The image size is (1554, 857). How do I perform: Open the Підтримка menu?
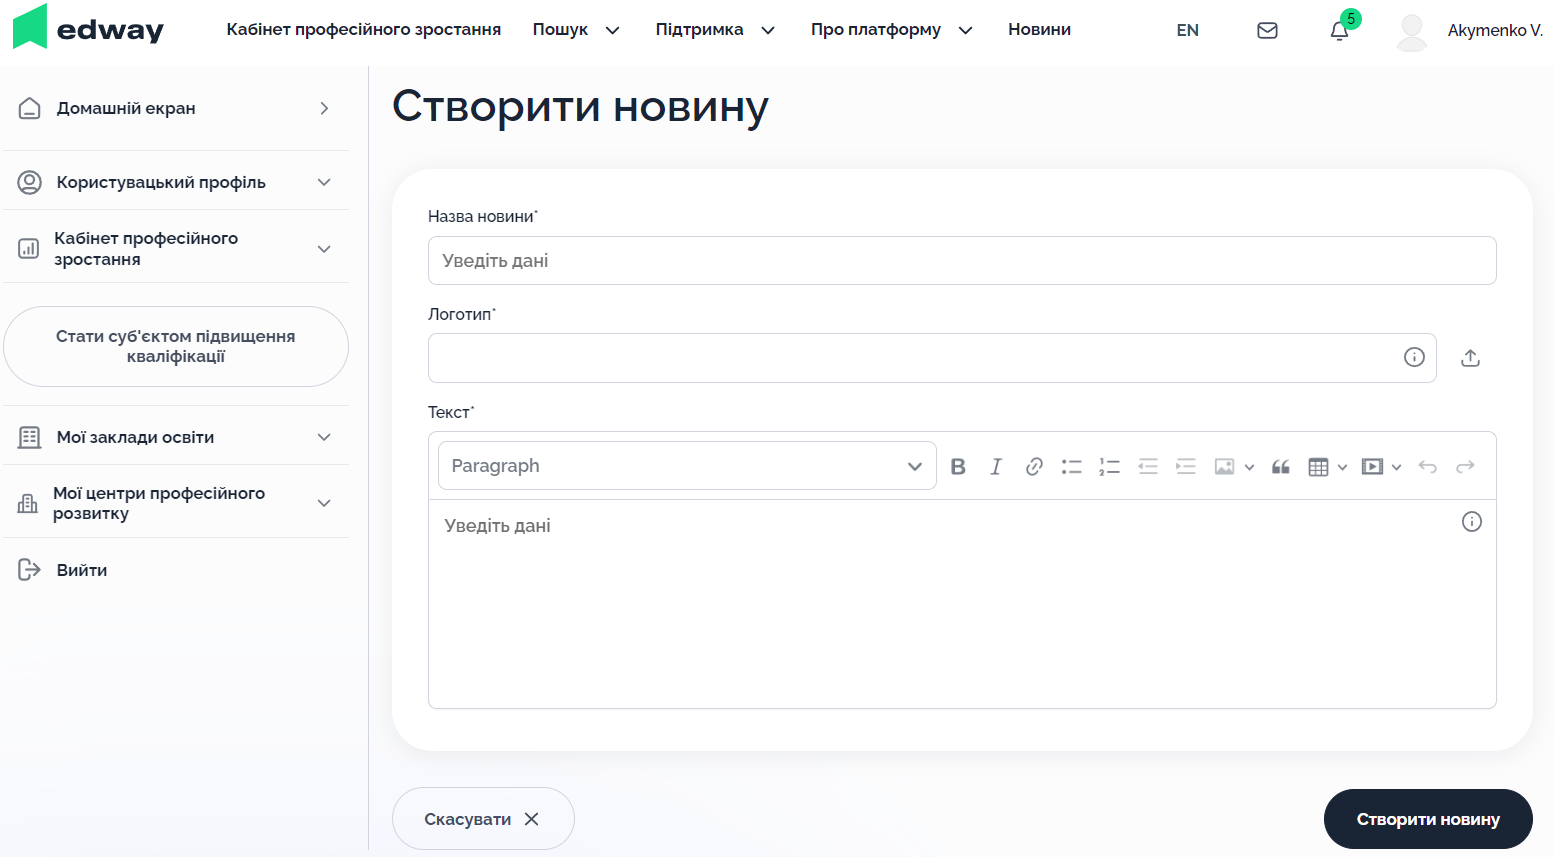(x=715, y=30)
